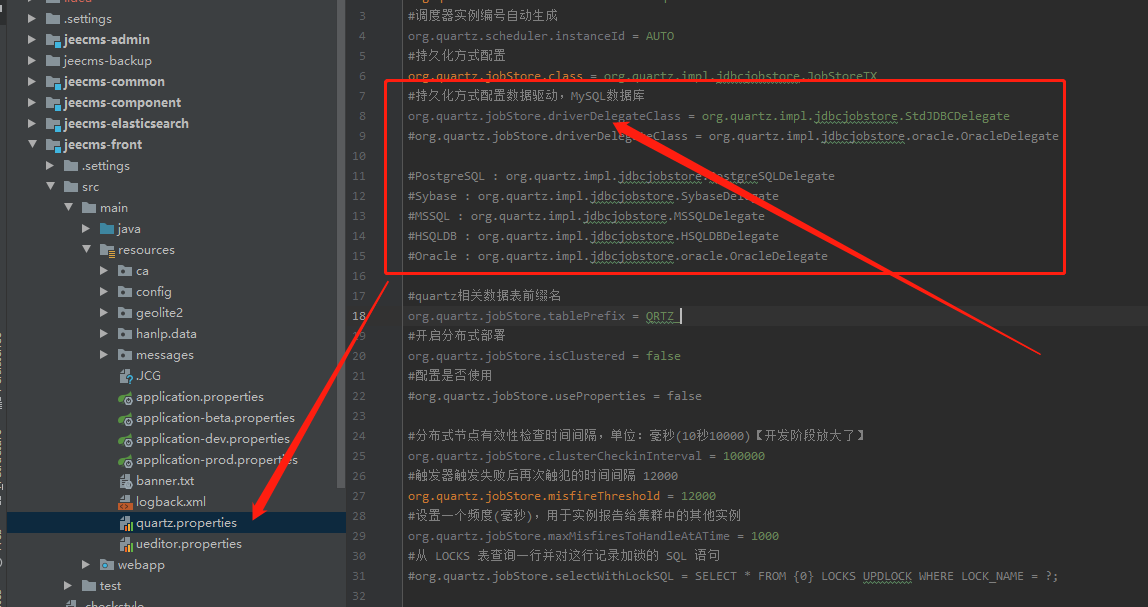Expand the java source folder

pos(86,228)
